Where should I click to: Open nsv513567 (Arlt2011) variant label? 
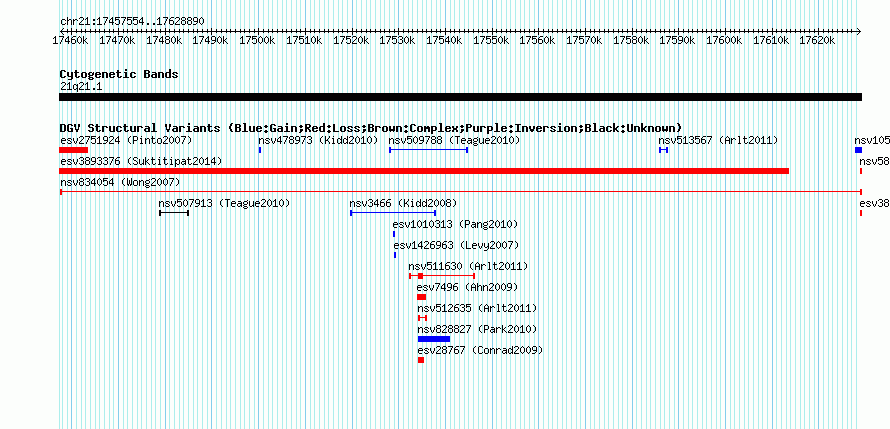click(x=718, y=140)
